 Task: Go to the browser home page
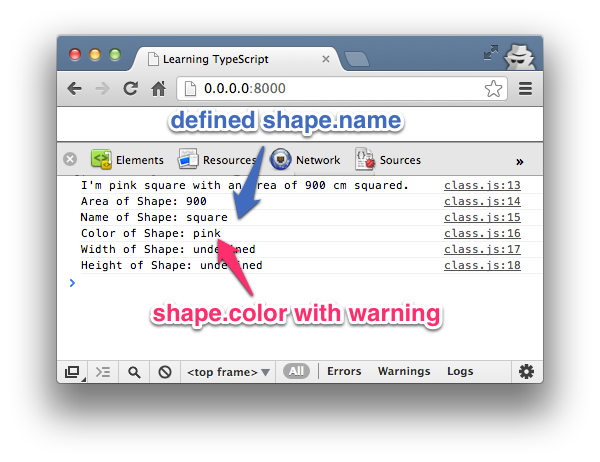pos(158,89)
